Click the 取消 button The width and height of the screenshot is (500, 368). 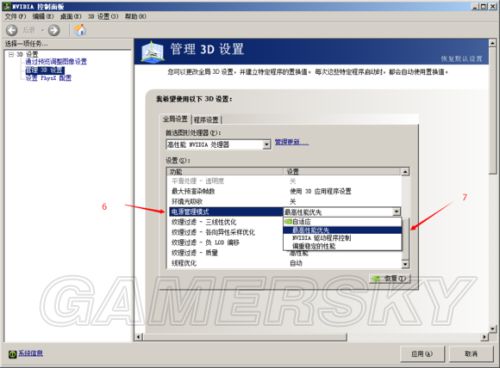point(471,354)
